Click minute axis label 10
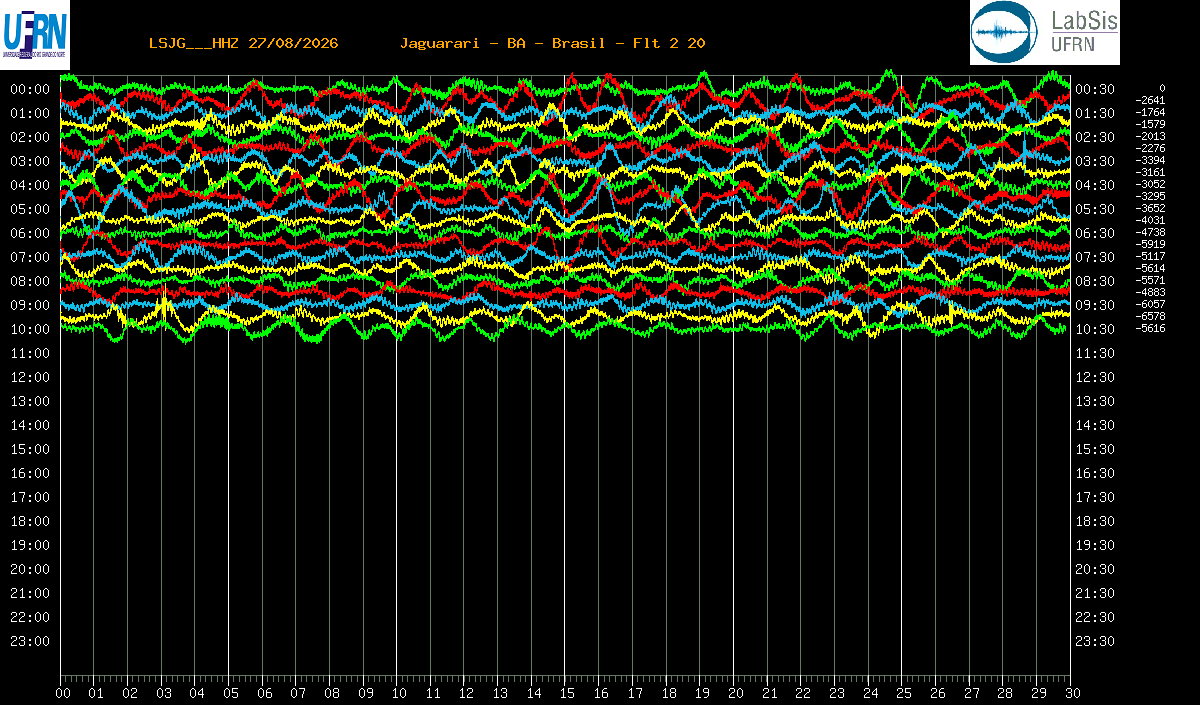 (399, 693)
